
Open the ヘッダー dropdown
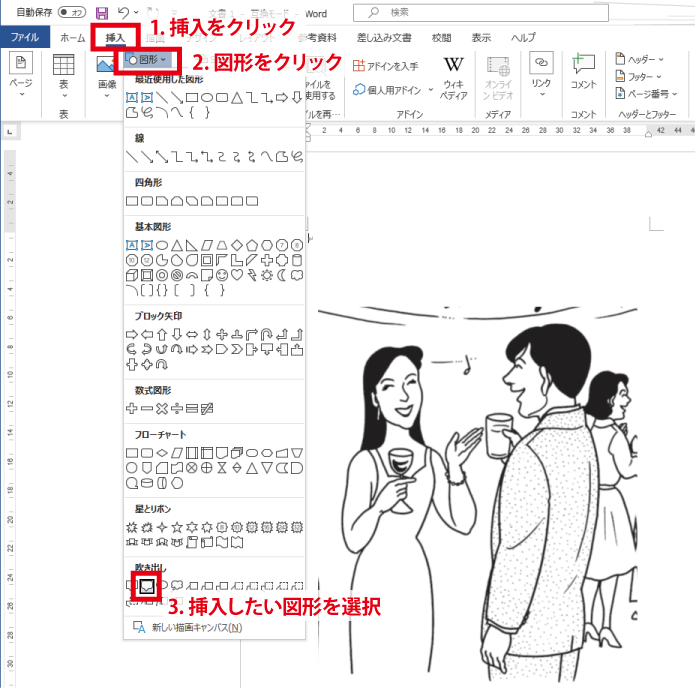(x=640, y=59)
